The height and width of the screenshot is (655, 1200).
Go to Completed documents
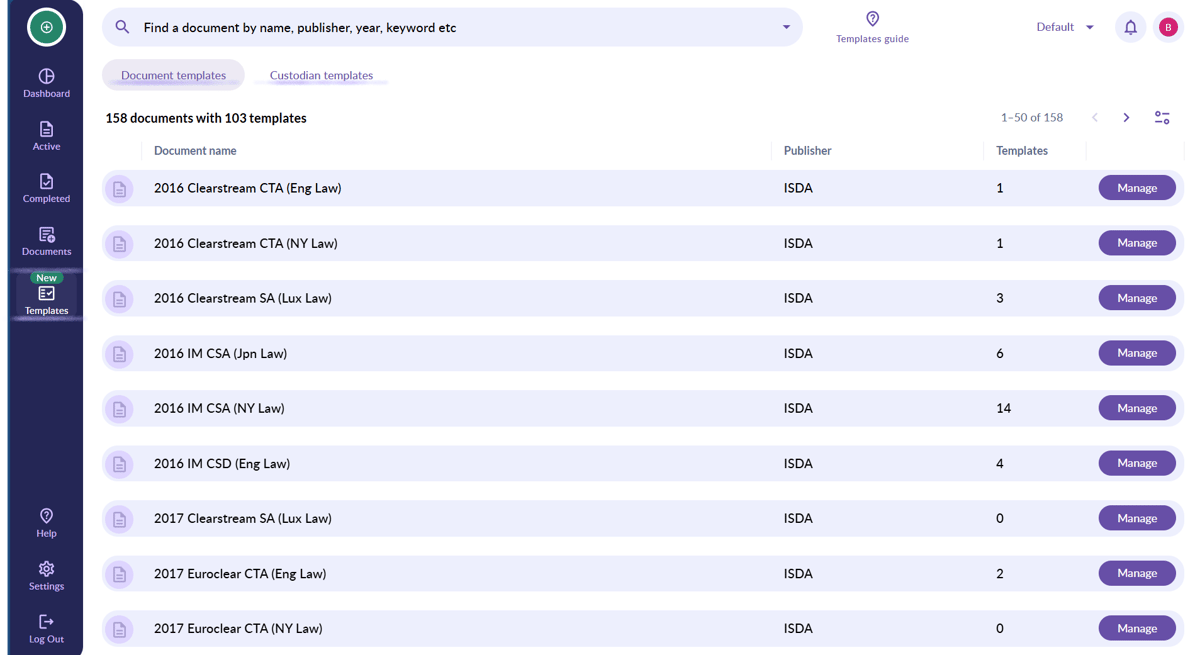click(x=46, y=188)
